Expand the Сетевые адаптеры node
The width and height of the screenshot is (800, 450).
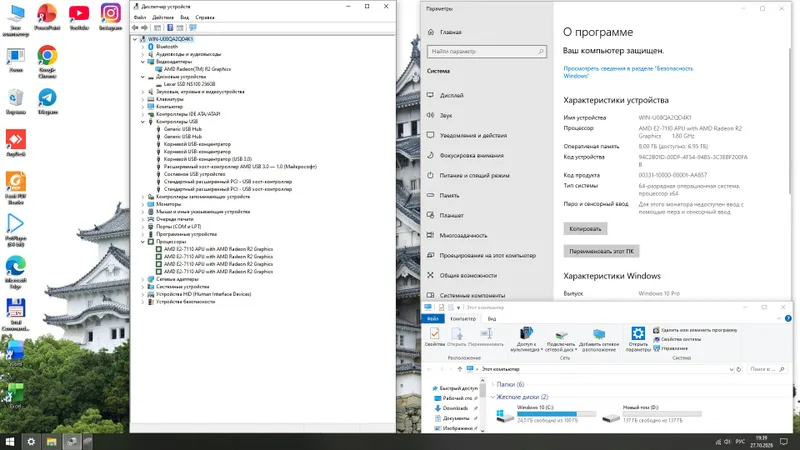coord(143,279)
